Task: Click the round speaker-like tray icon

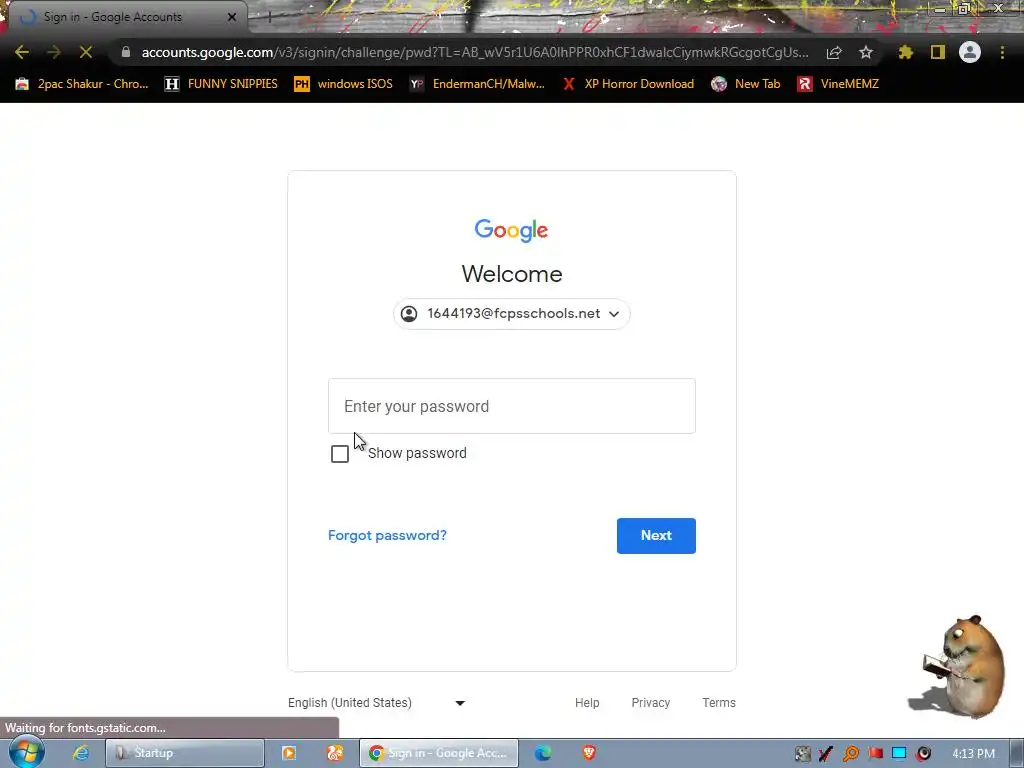Action: click(923, 754)
